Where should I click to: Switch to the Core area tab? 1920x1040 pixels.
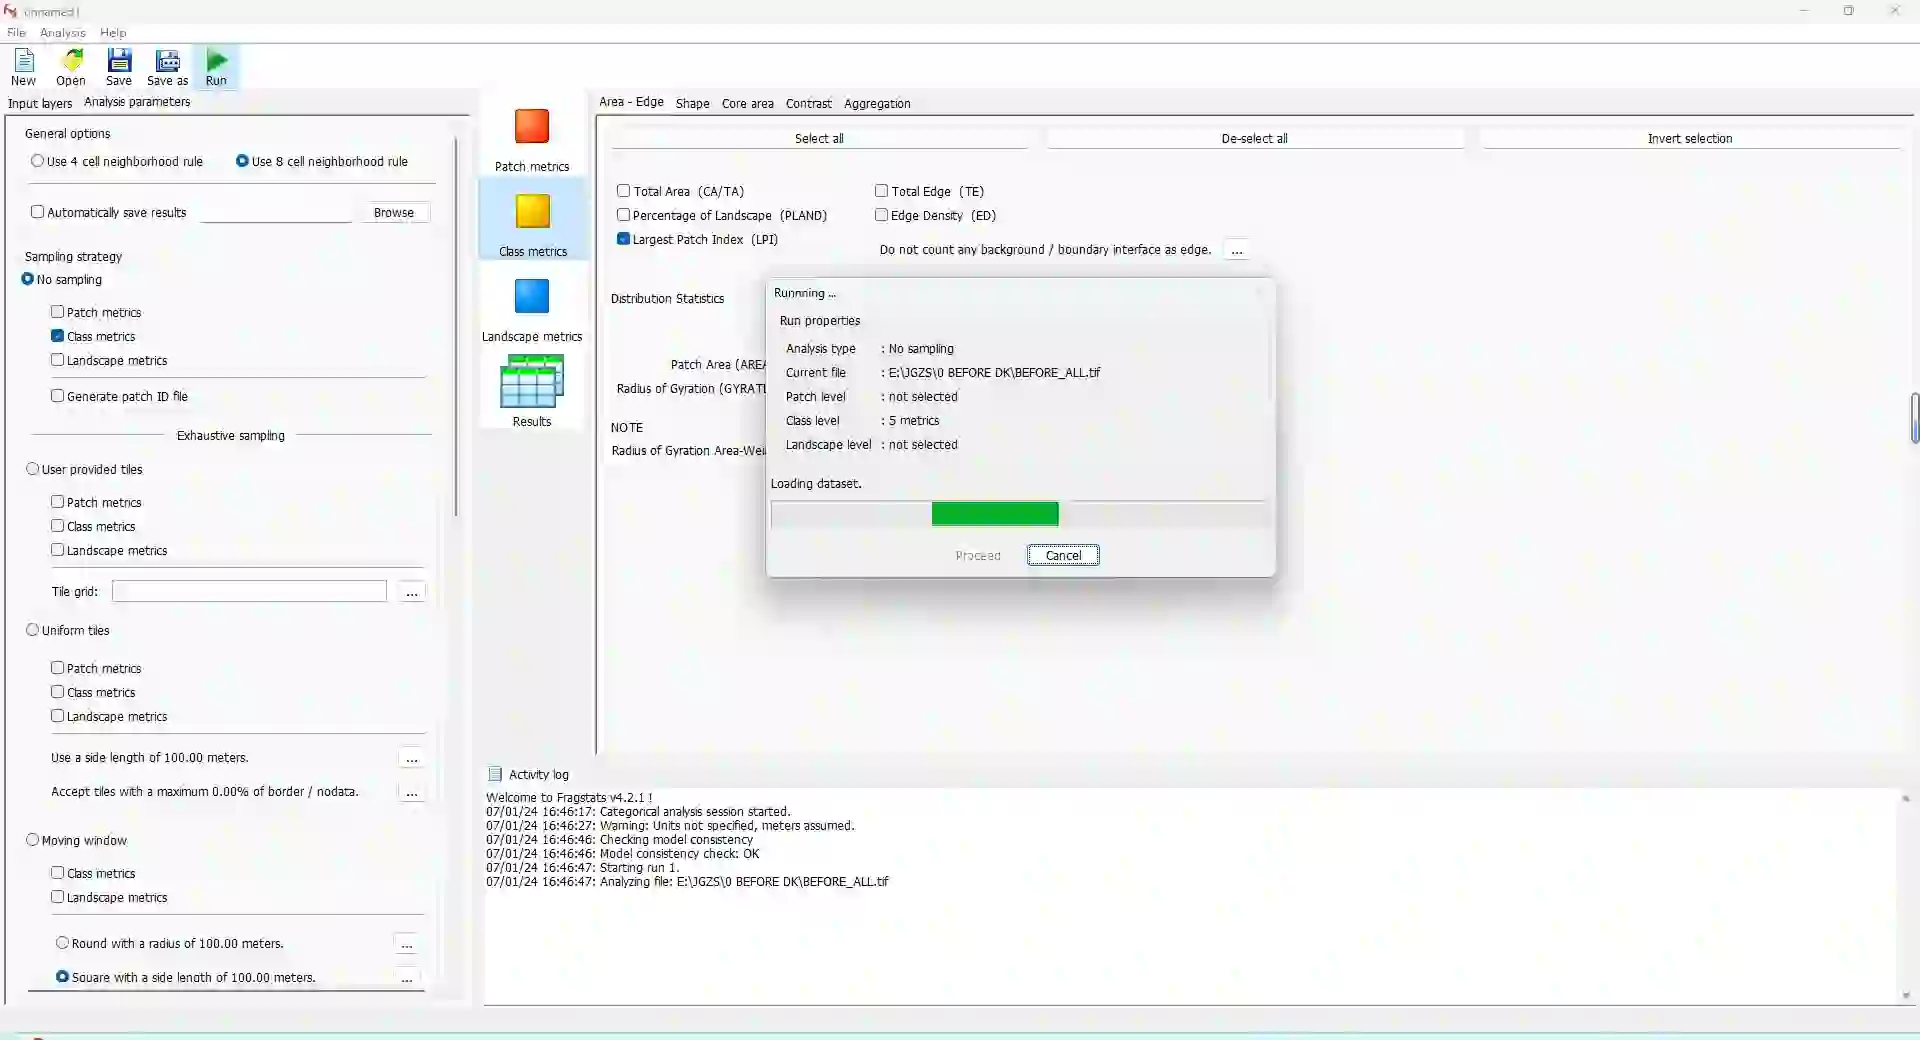[747, 103]
